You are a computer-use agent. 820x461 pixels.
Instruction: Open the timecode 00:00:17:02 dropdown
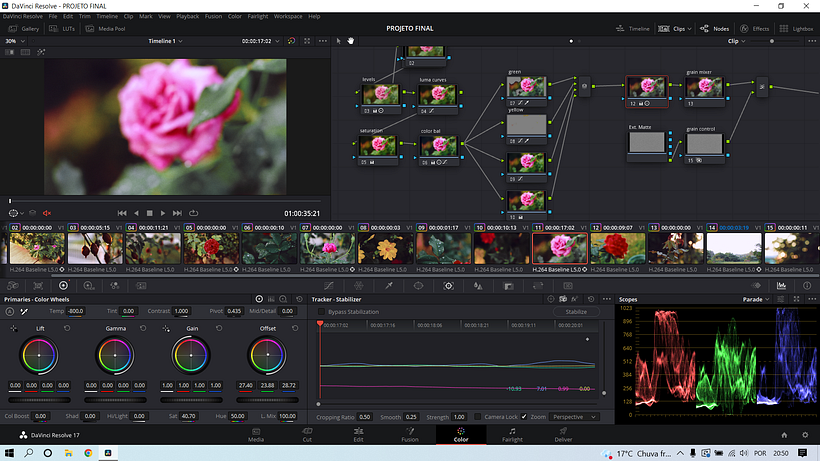(x=260, y=41)
